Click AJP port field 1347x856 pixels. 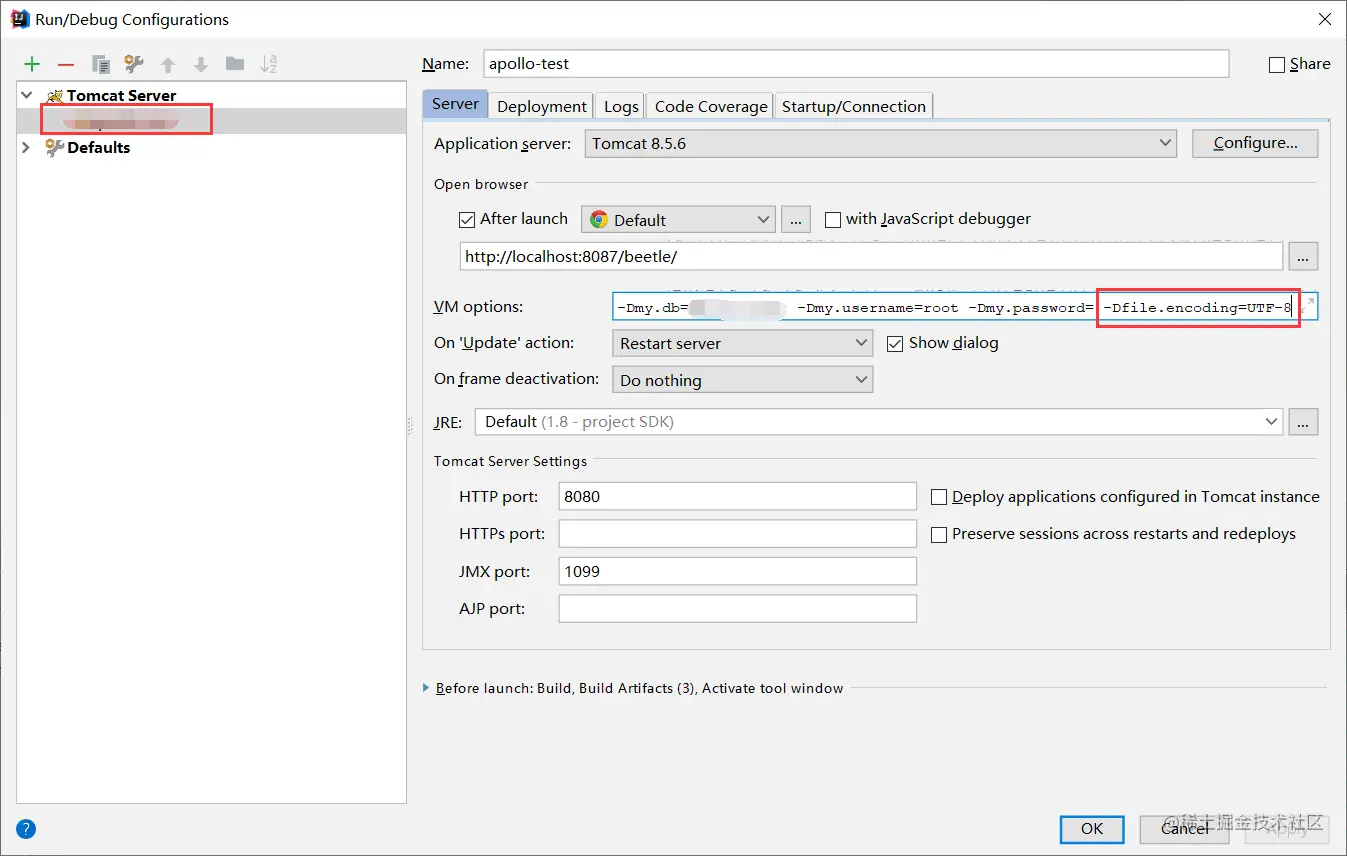click(738, 608)
